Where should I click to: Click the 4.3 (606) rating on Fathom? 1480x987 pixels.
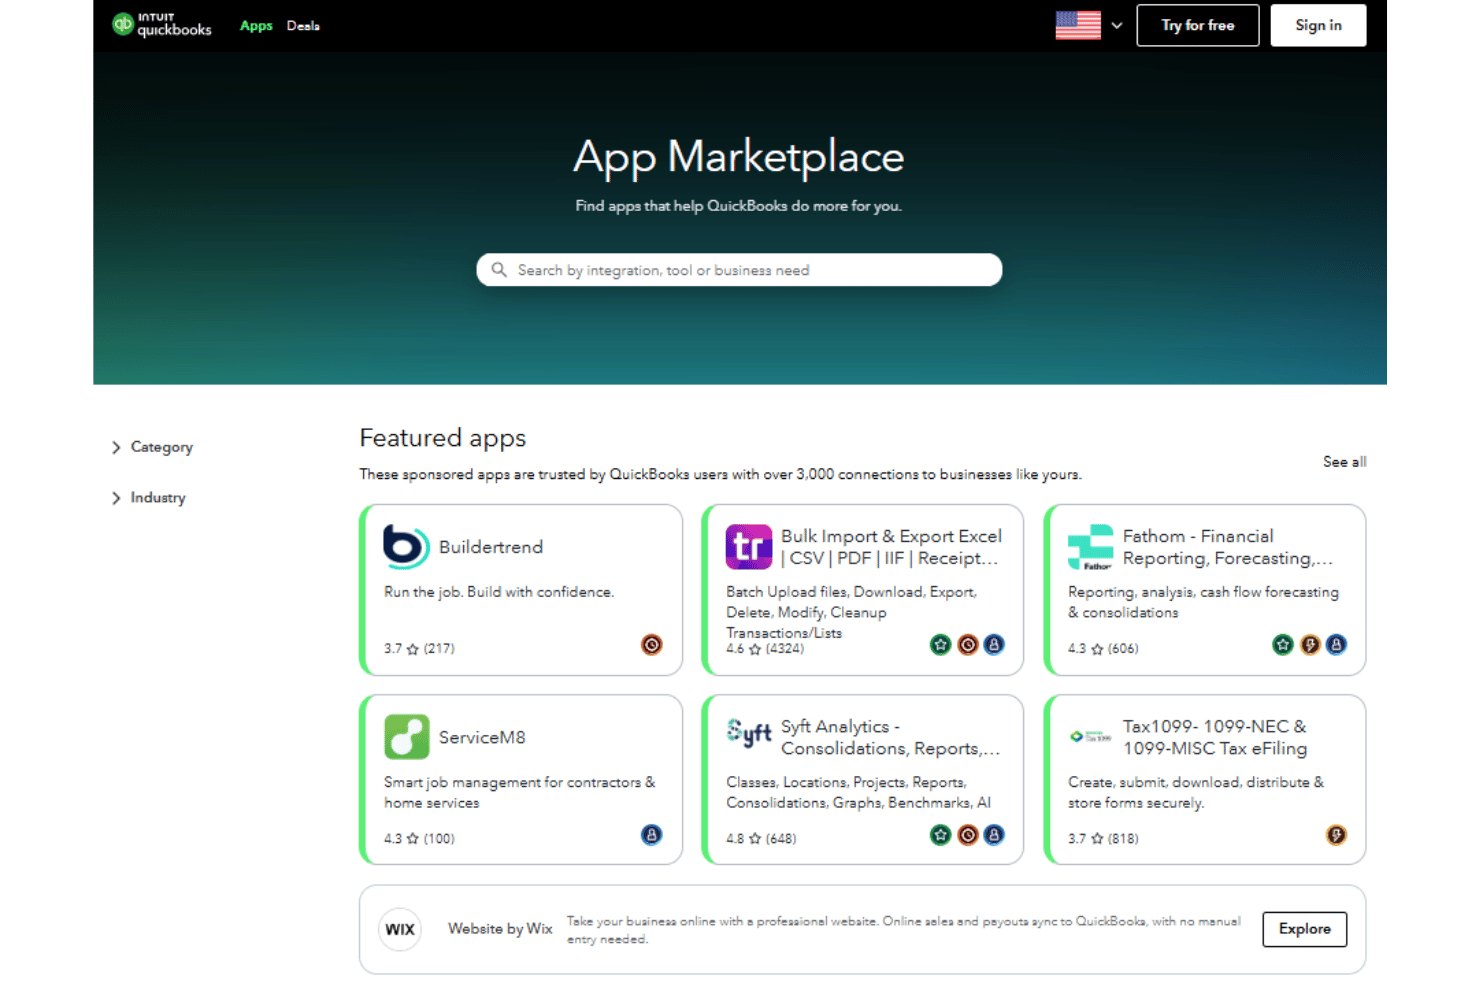pyautogui.click(x=1103, y=649)
